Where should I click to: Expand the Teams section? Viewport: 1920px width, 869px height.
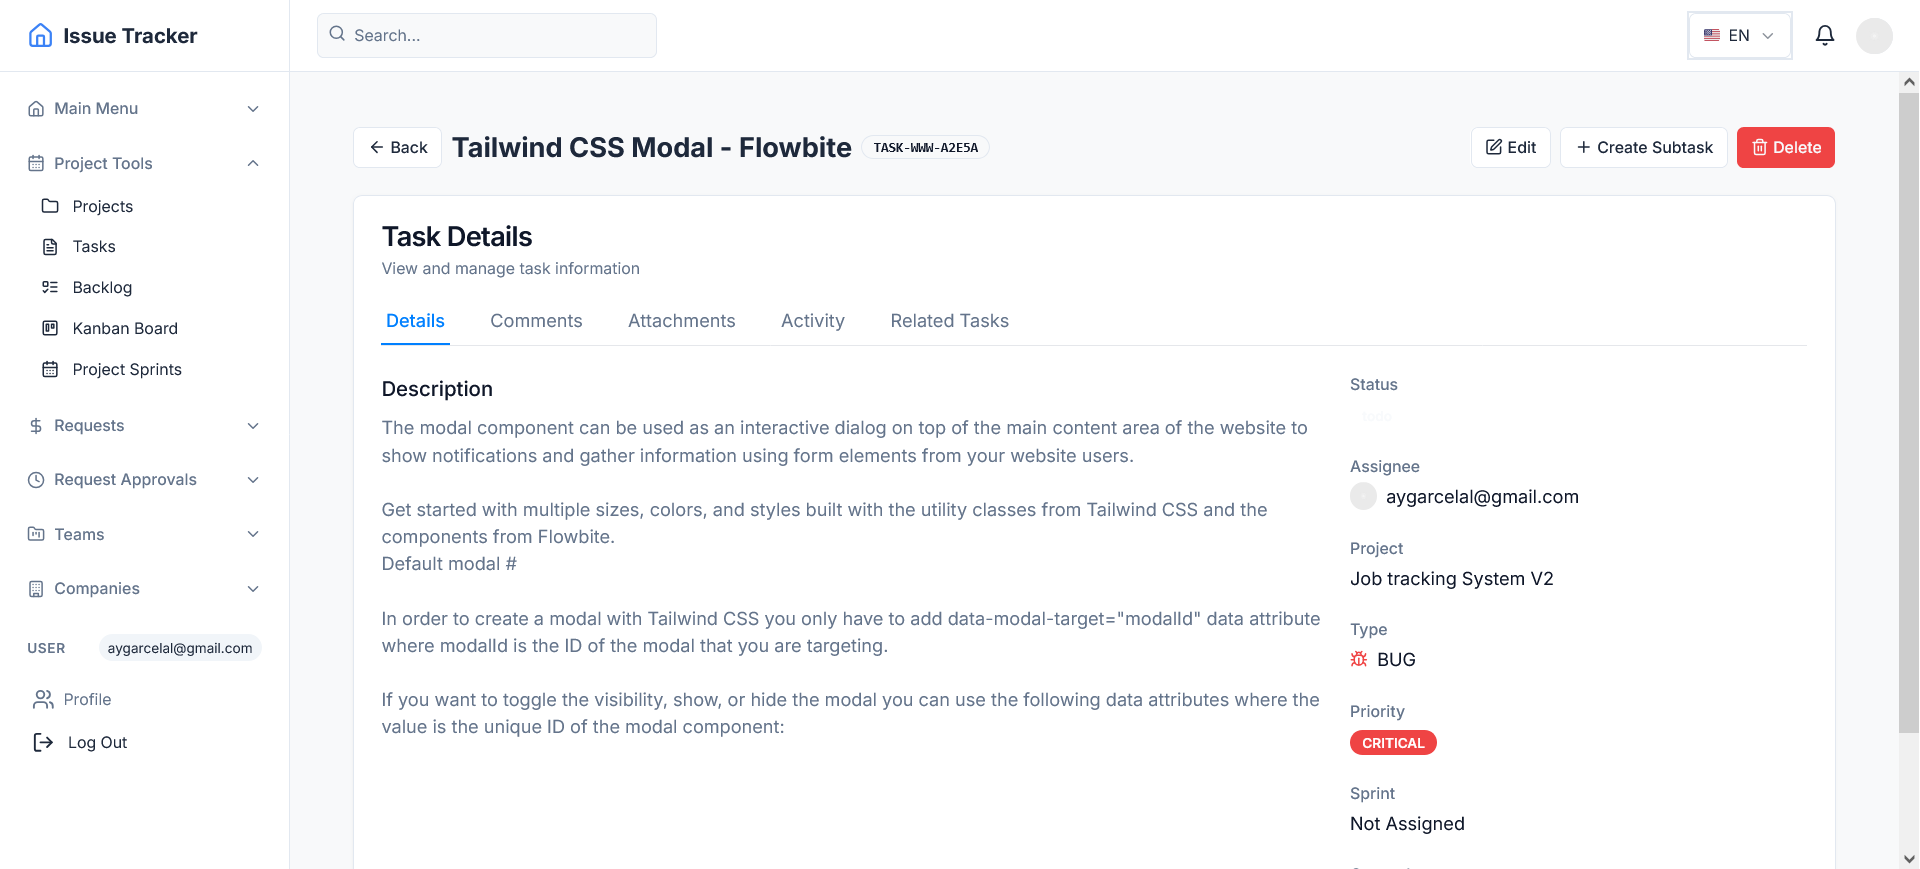[x=143, y=534]
